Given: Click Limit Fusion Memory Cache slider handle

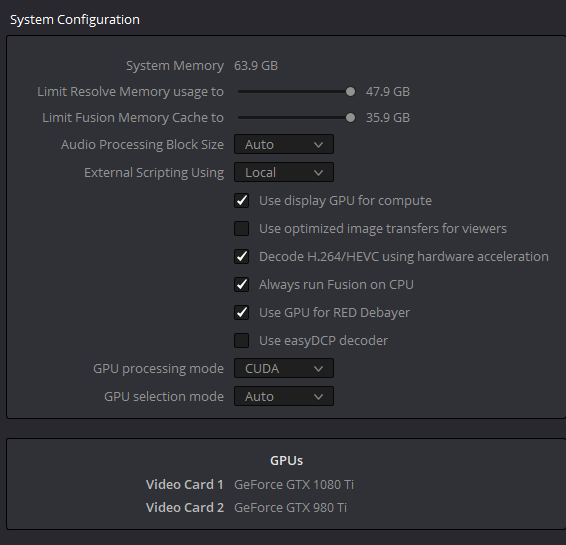Looking at the screenshot, I should tap(350, 118).
